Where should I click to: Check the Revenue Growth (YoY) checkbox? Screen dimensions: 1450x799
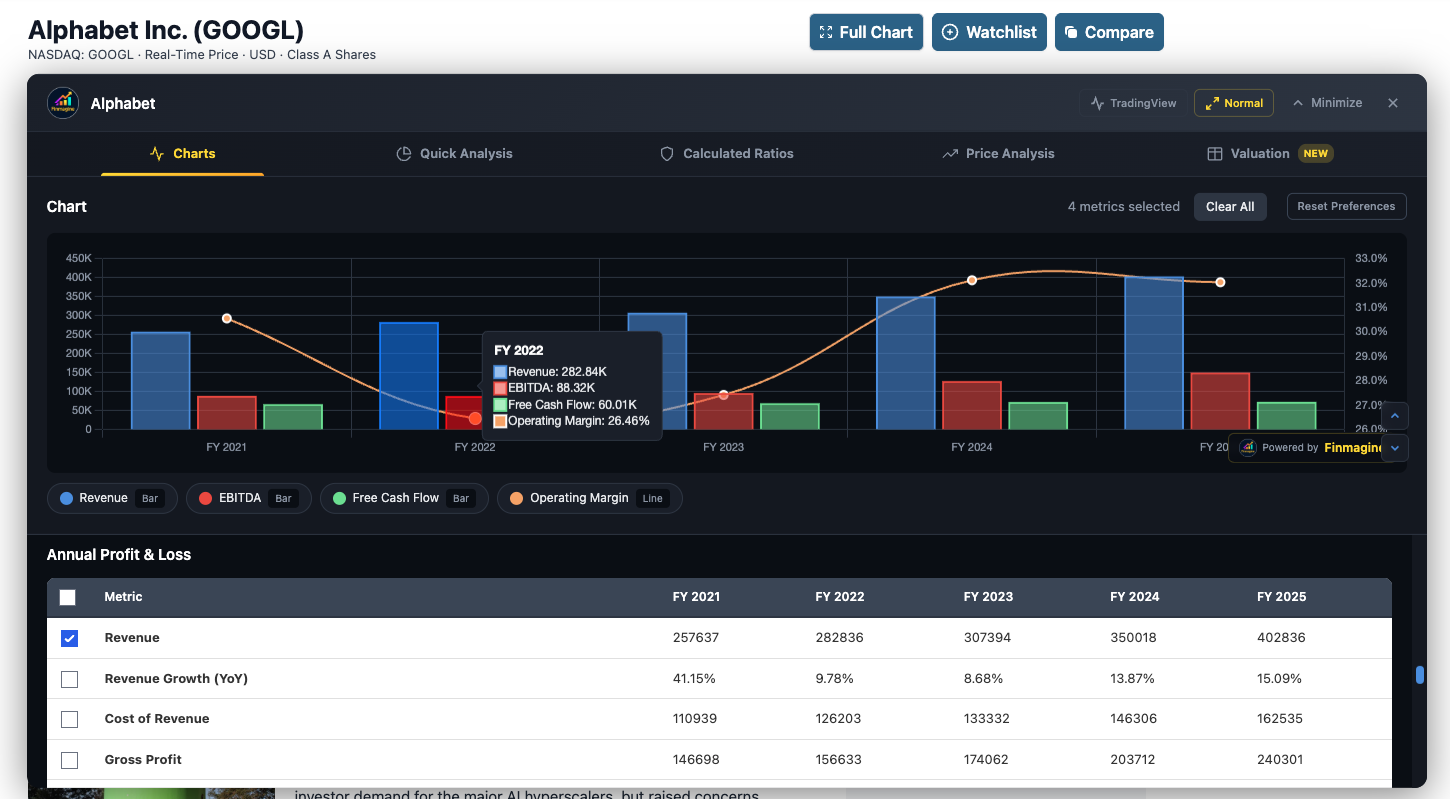(69, 678)
